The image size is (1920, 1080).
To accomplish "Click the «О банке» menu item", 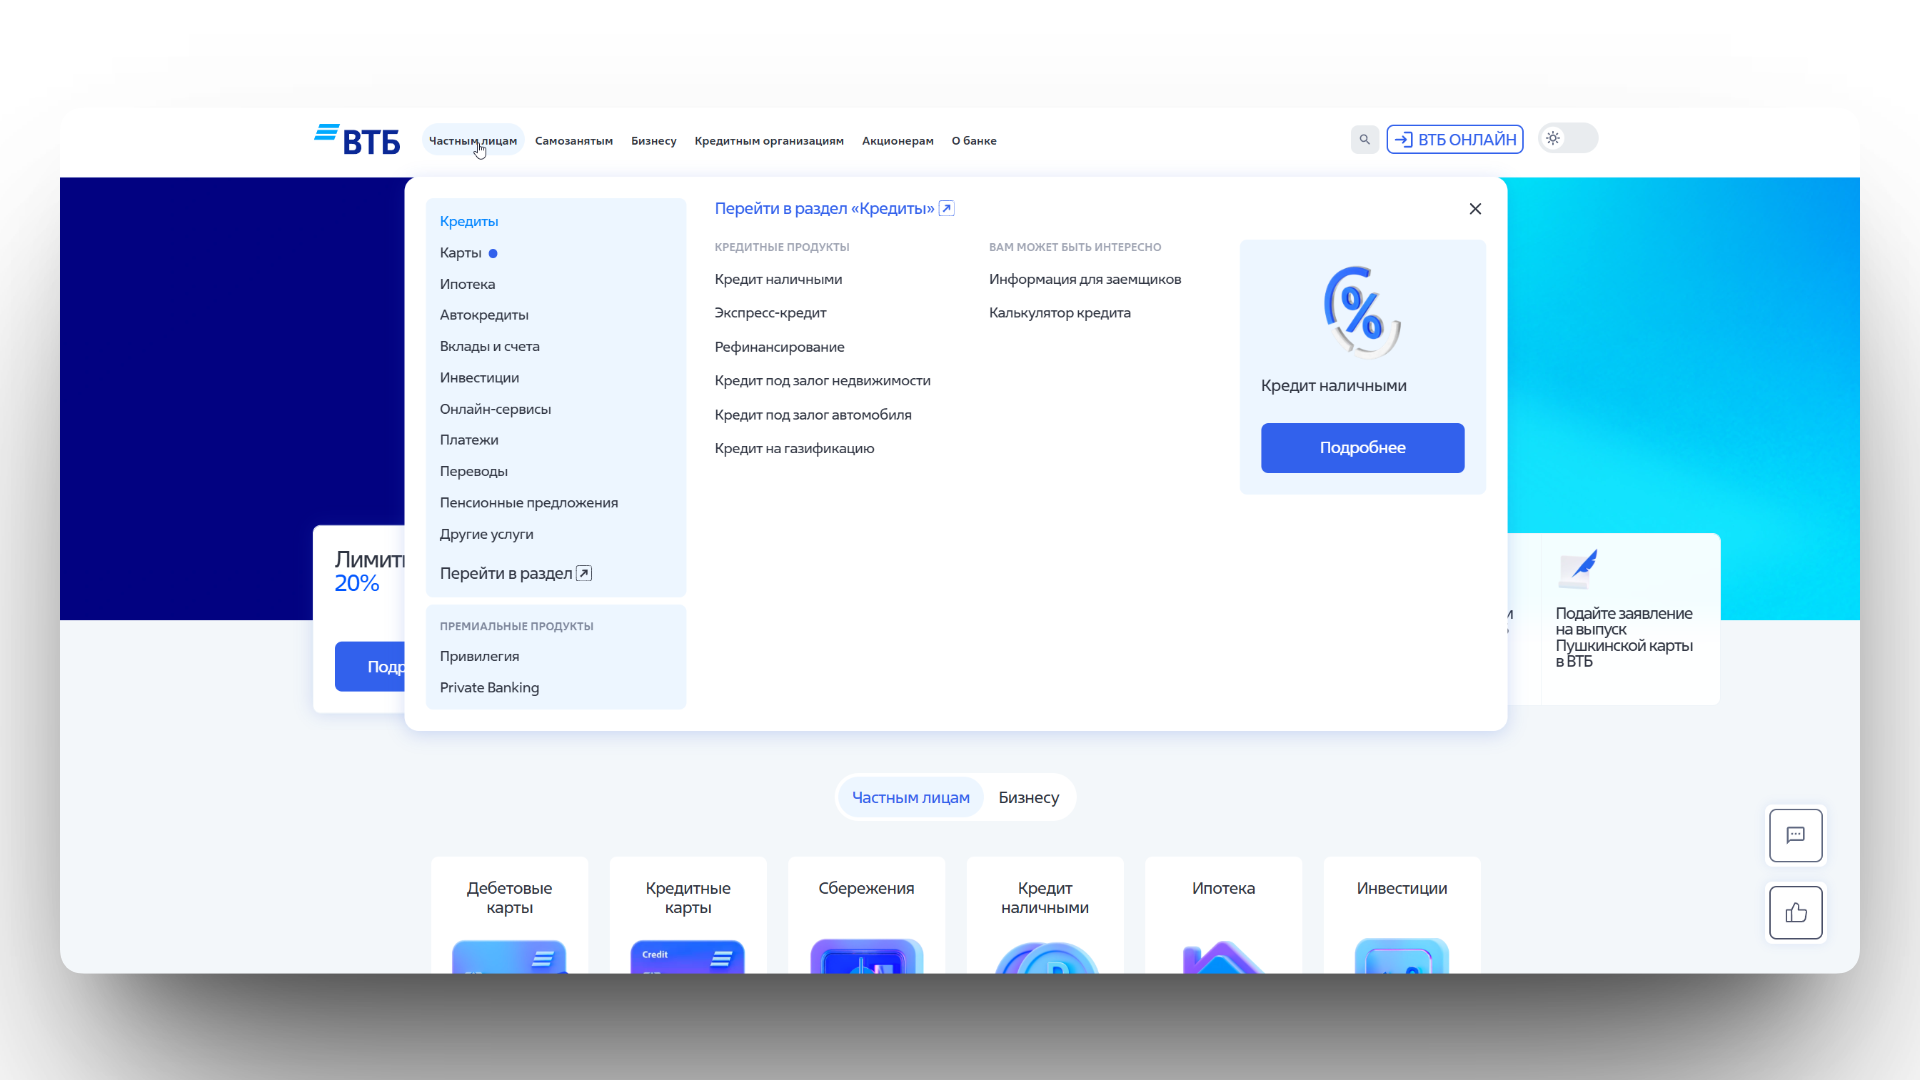I will (x=974, y=140).
